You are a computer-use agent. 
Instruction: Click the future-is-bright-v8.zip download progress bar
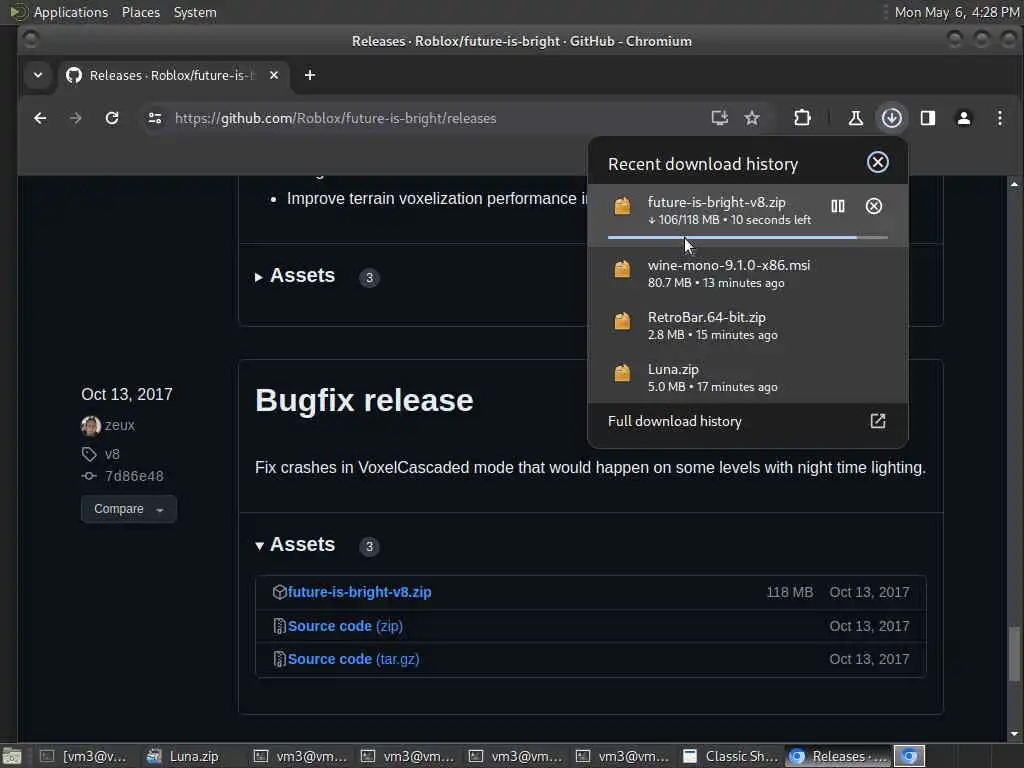tap(747, 238)
